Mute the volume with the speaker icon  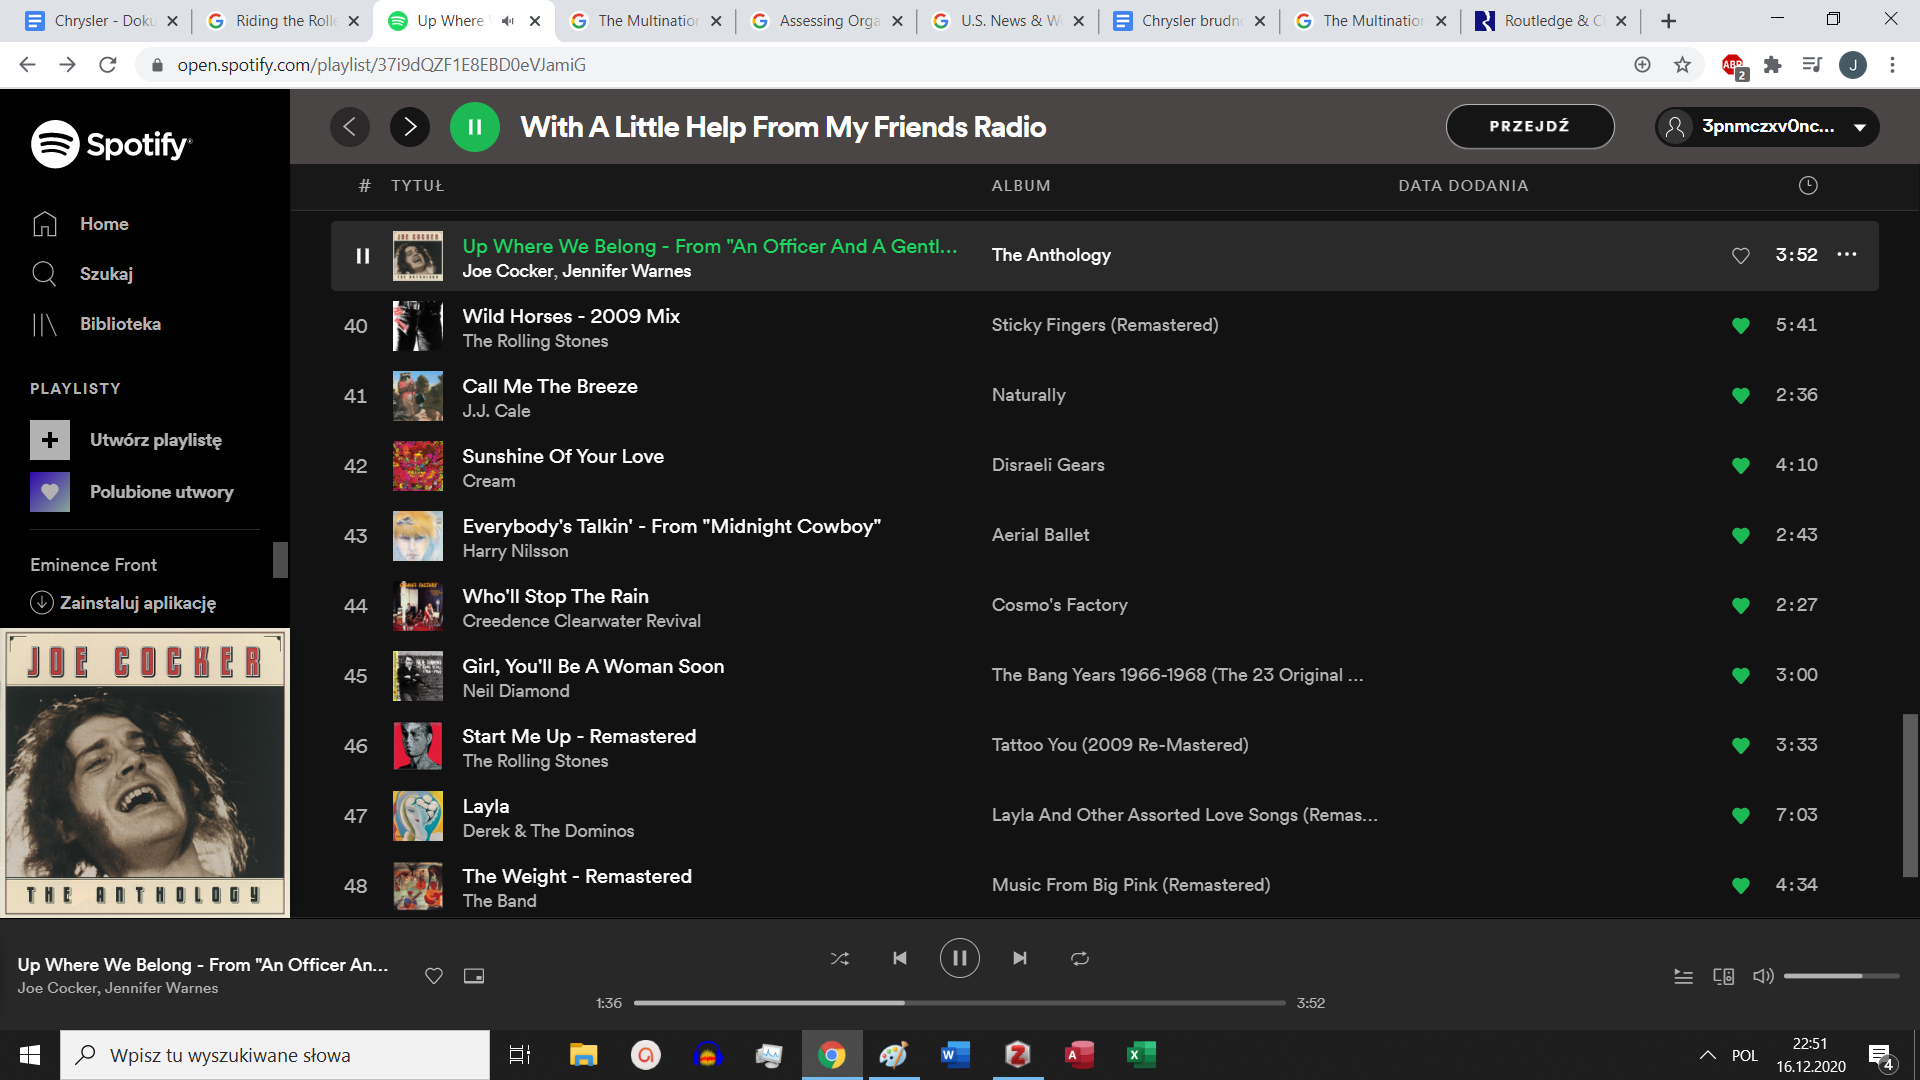(1763, 976)
